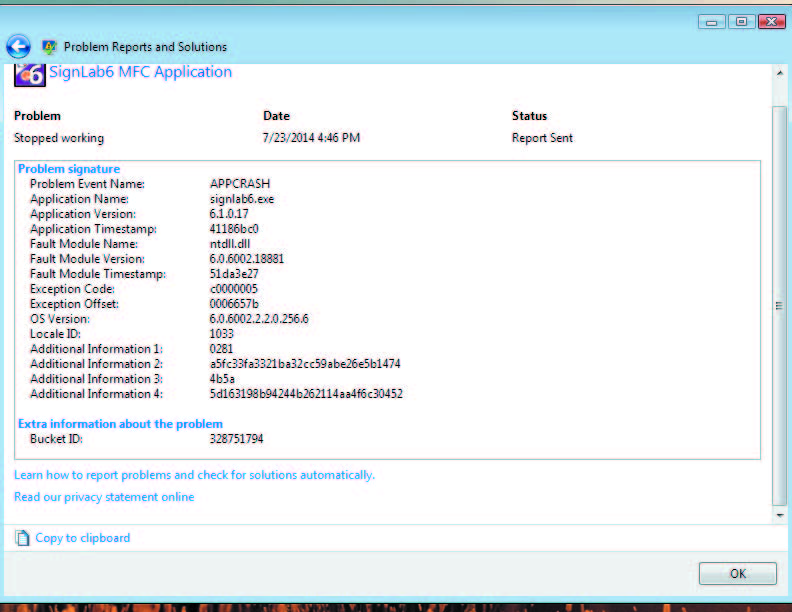Click the Problem Reports and Solutions shield icon

pos(49,47)
